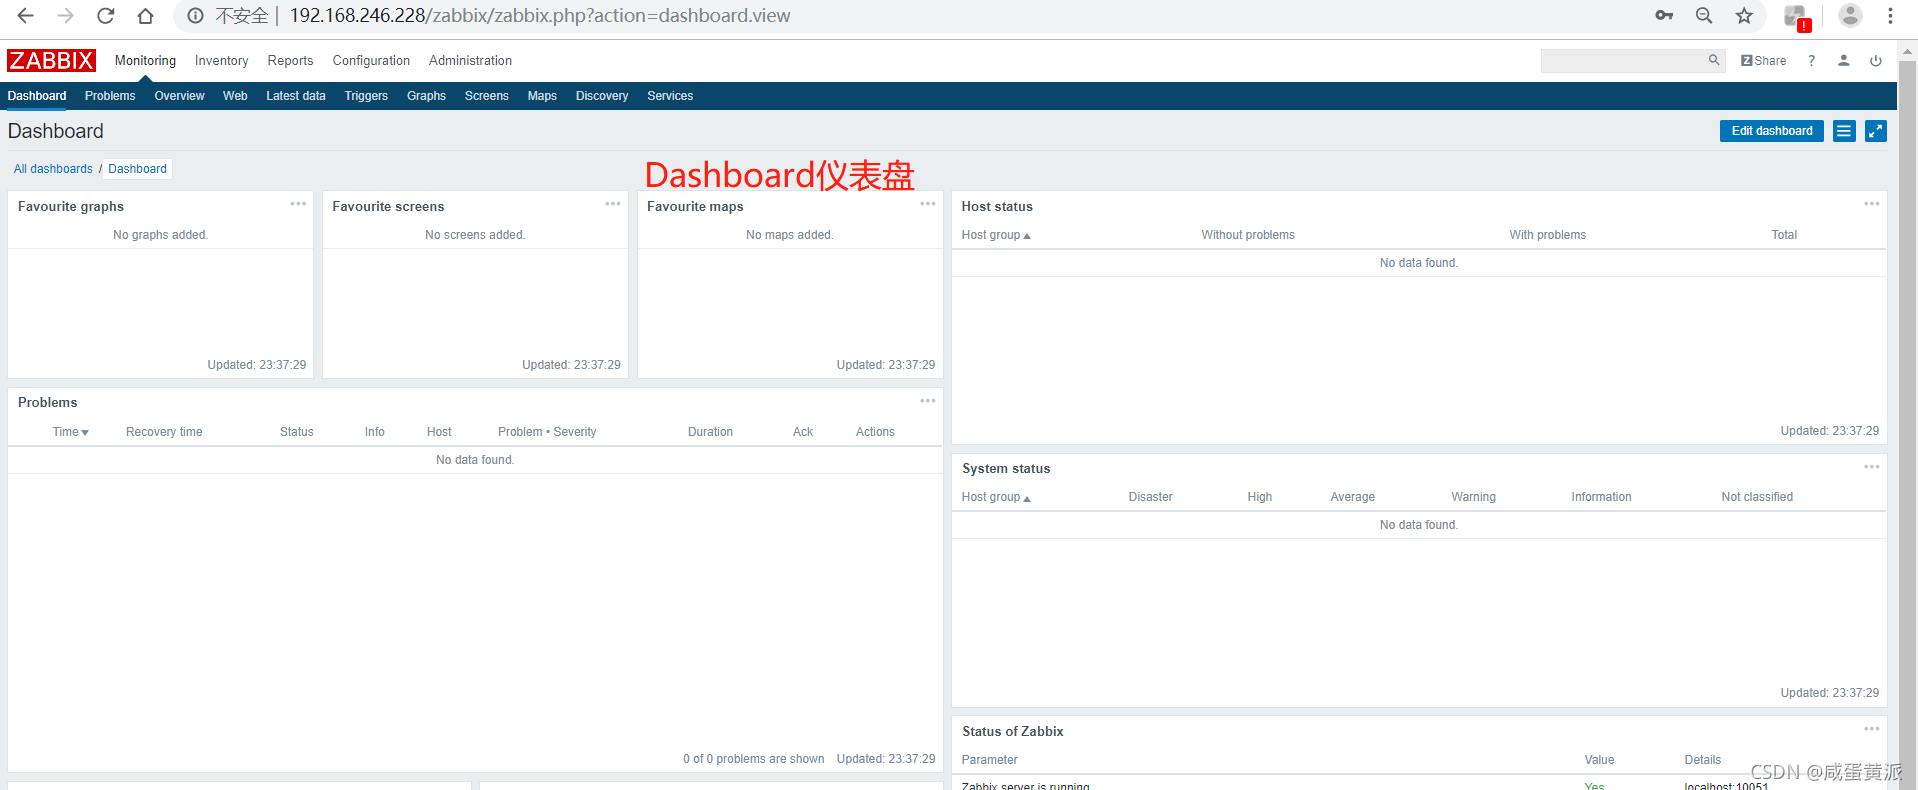Select the Dashboard submenu tab
This screenshot has height=790, width=1918.
point(37,96)
